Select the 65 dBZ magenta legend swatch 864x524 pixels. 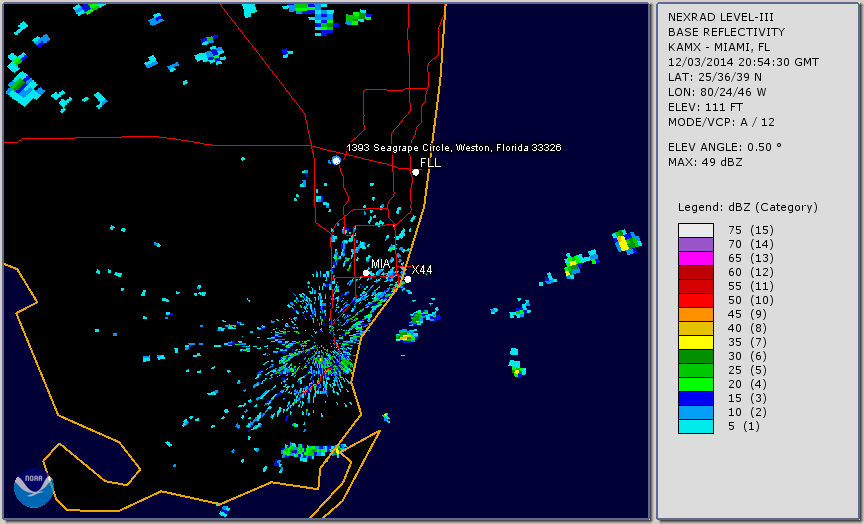coord(696,258)
